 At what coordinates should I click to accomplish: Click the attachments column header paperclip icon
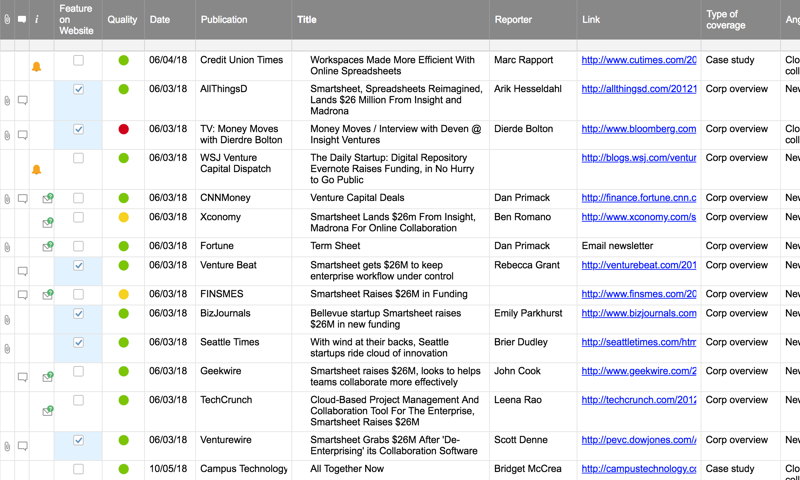coord(7,19)
